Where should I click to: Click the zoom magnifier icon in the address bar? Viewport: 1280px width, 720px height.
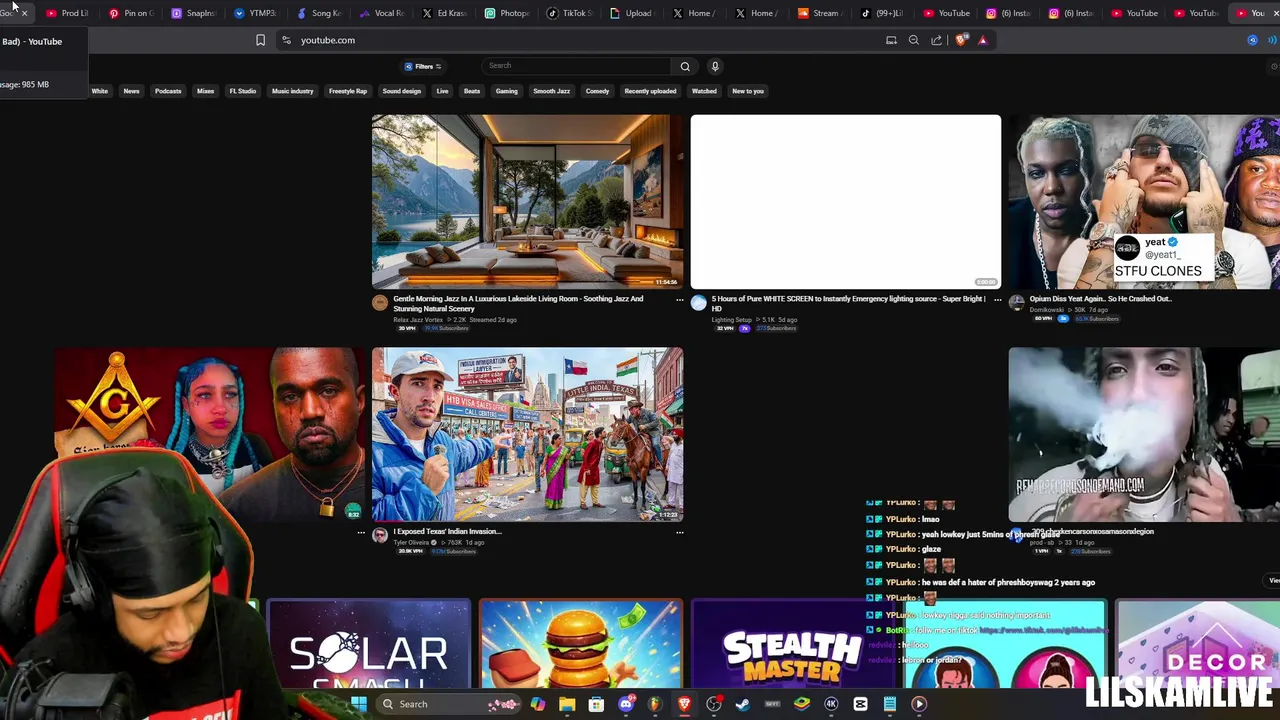pos(914,40)
